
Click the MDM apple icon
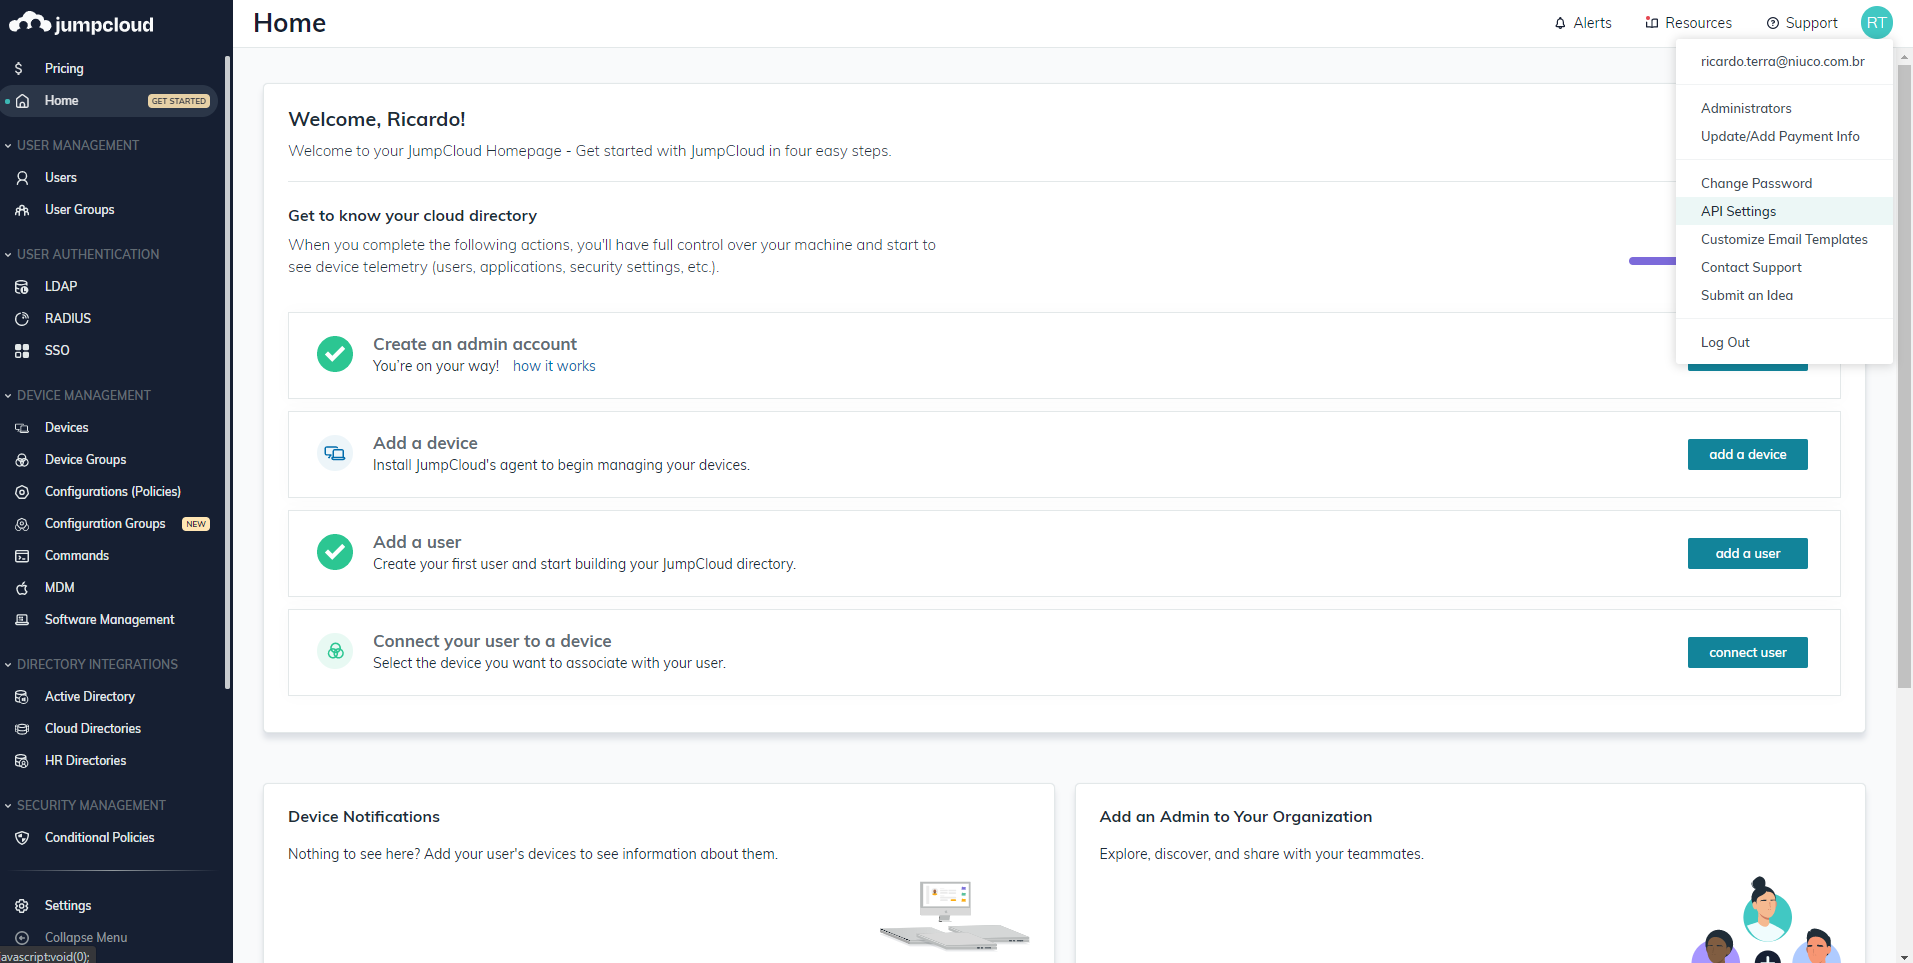pyautogui.click(x=22, y=588)
